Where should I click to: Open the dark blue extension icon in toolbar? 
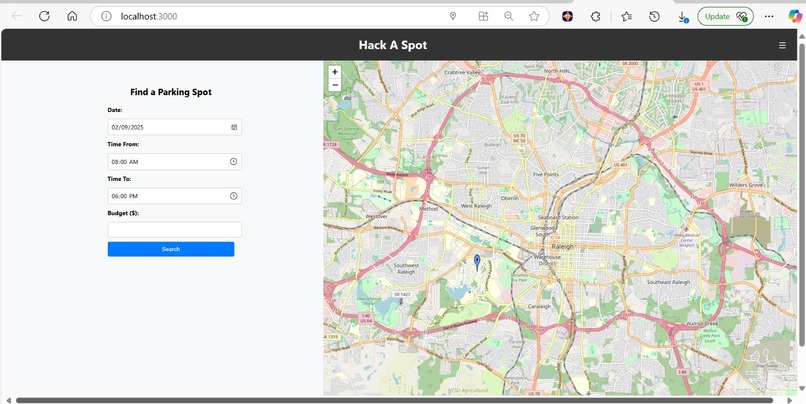567,16
